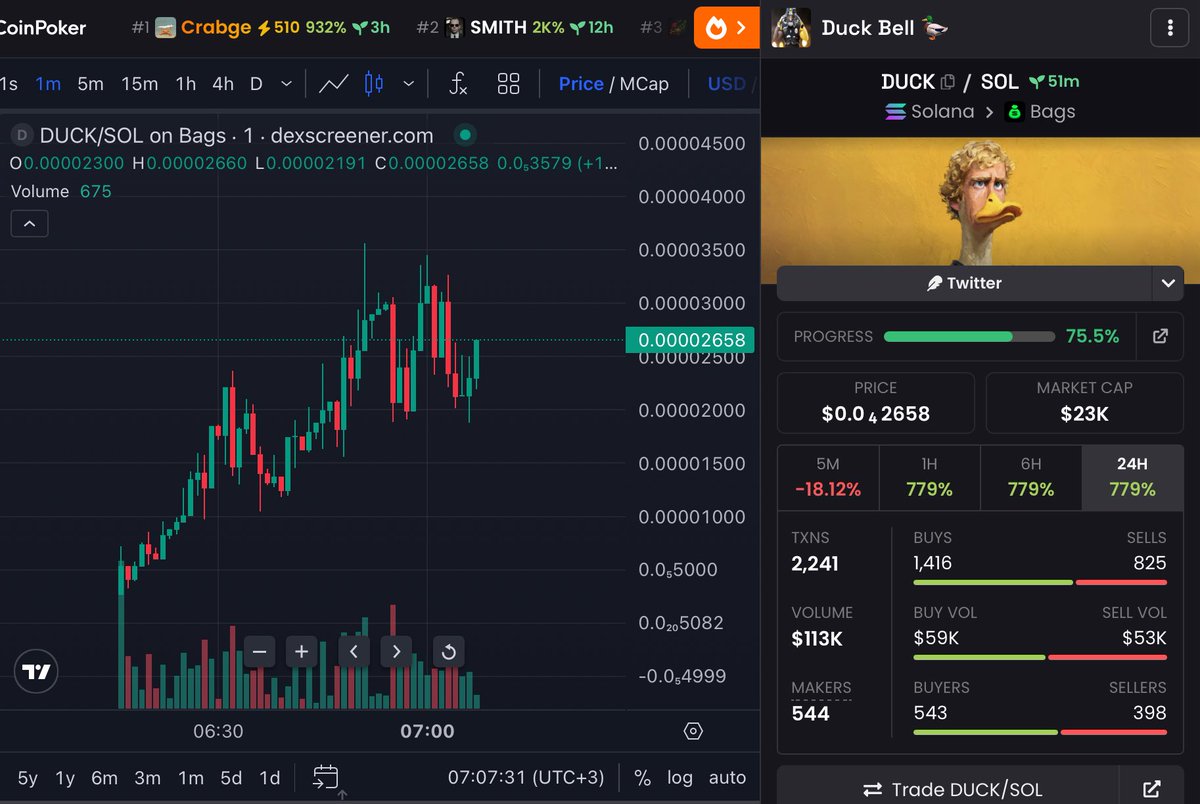
Task: Select the candlestick chart type icon
Action: pyautogui.click(x=374, y=84)
